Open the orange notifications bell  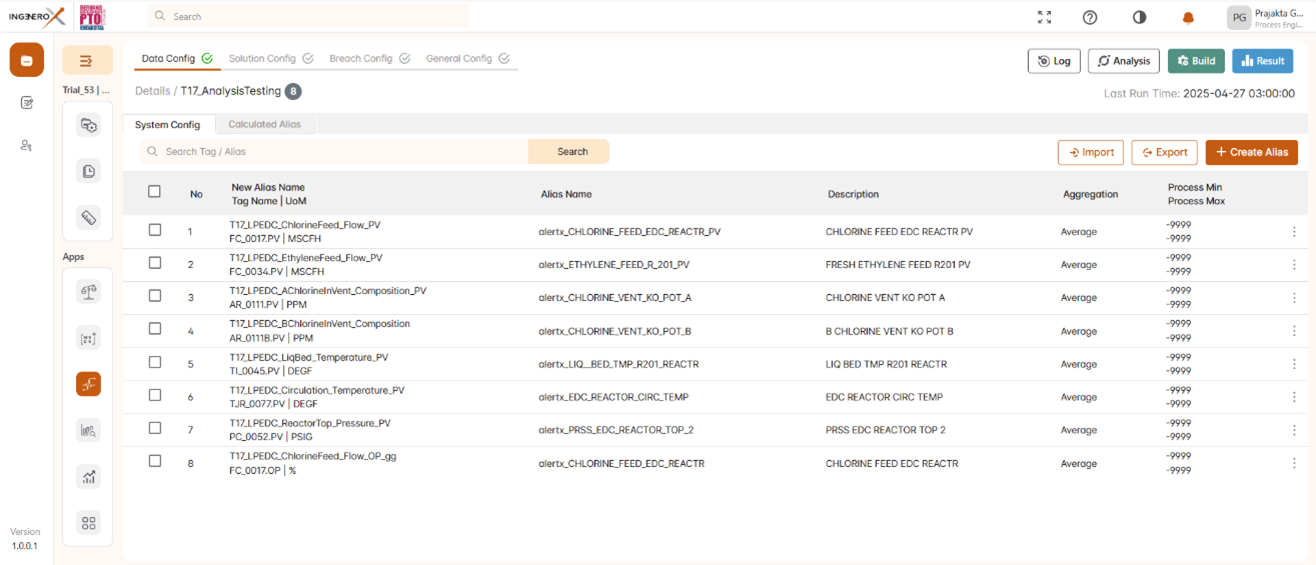(x=1189, y=17)
